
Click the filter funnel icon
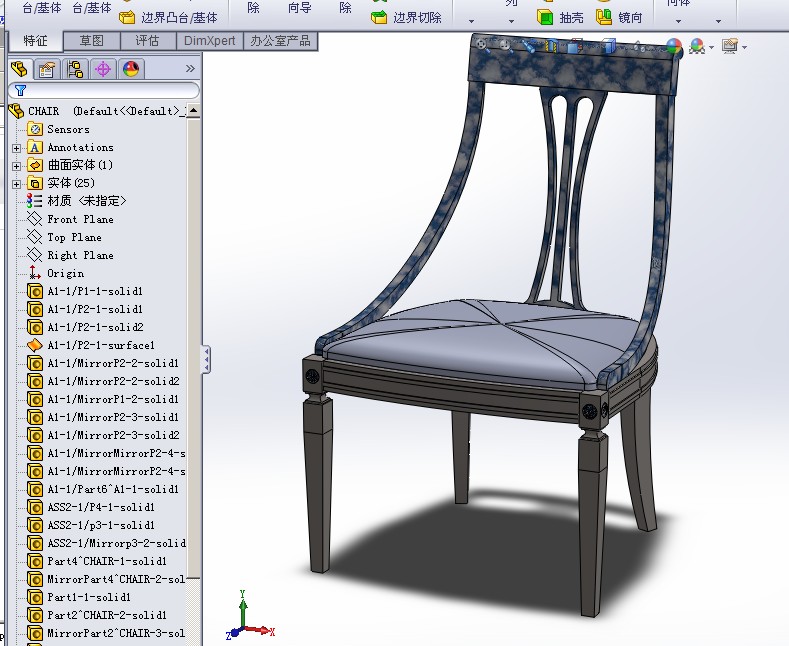click(x=20, y=91)
